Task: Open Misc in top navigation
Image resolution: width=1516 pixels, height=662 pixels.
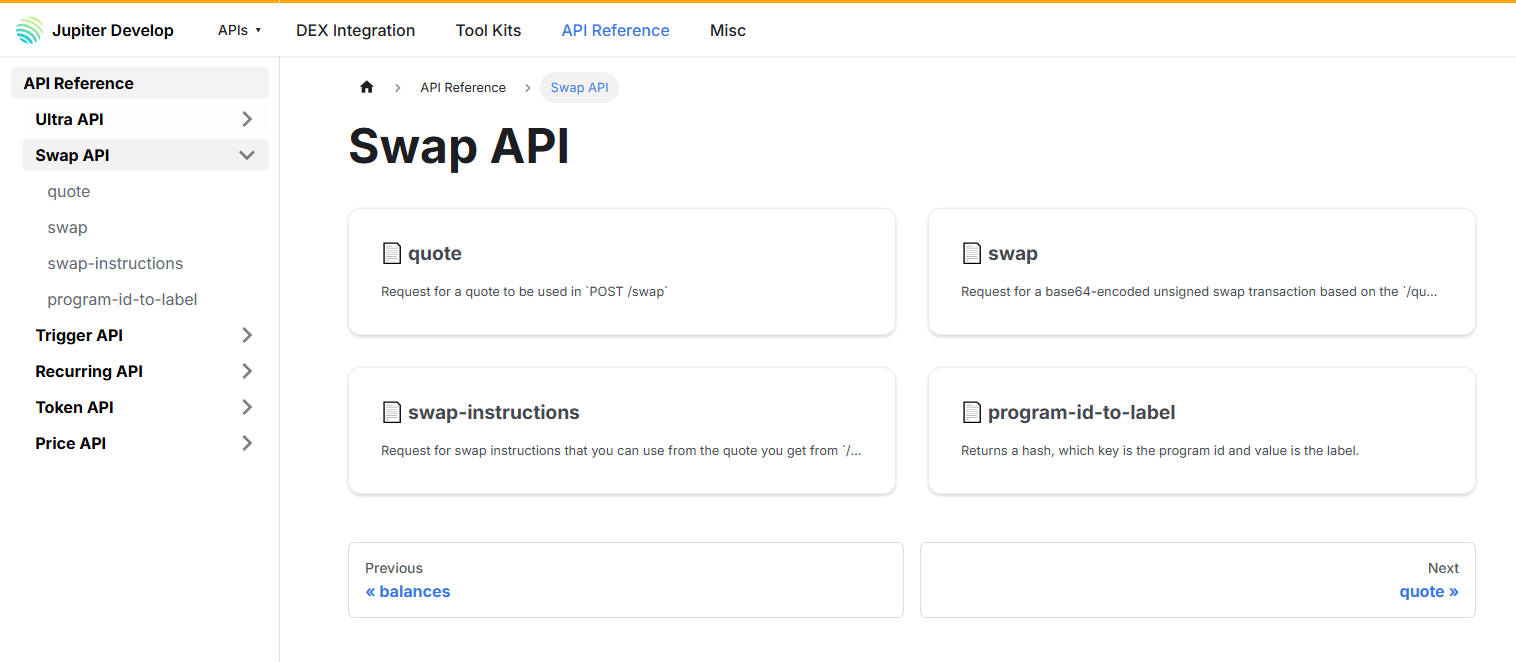Action: (728, 30)
